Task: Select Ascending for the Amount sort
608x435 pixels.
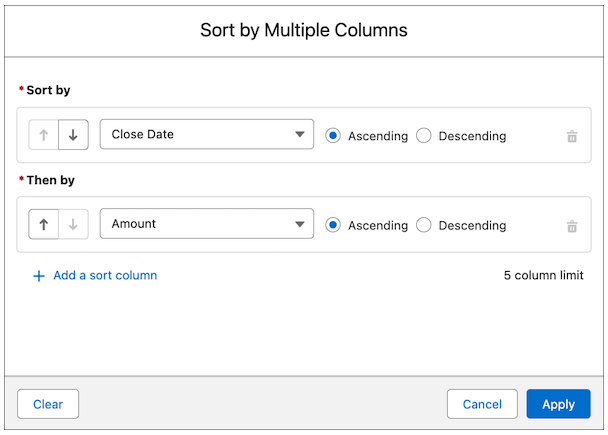Action: point(334,225)
